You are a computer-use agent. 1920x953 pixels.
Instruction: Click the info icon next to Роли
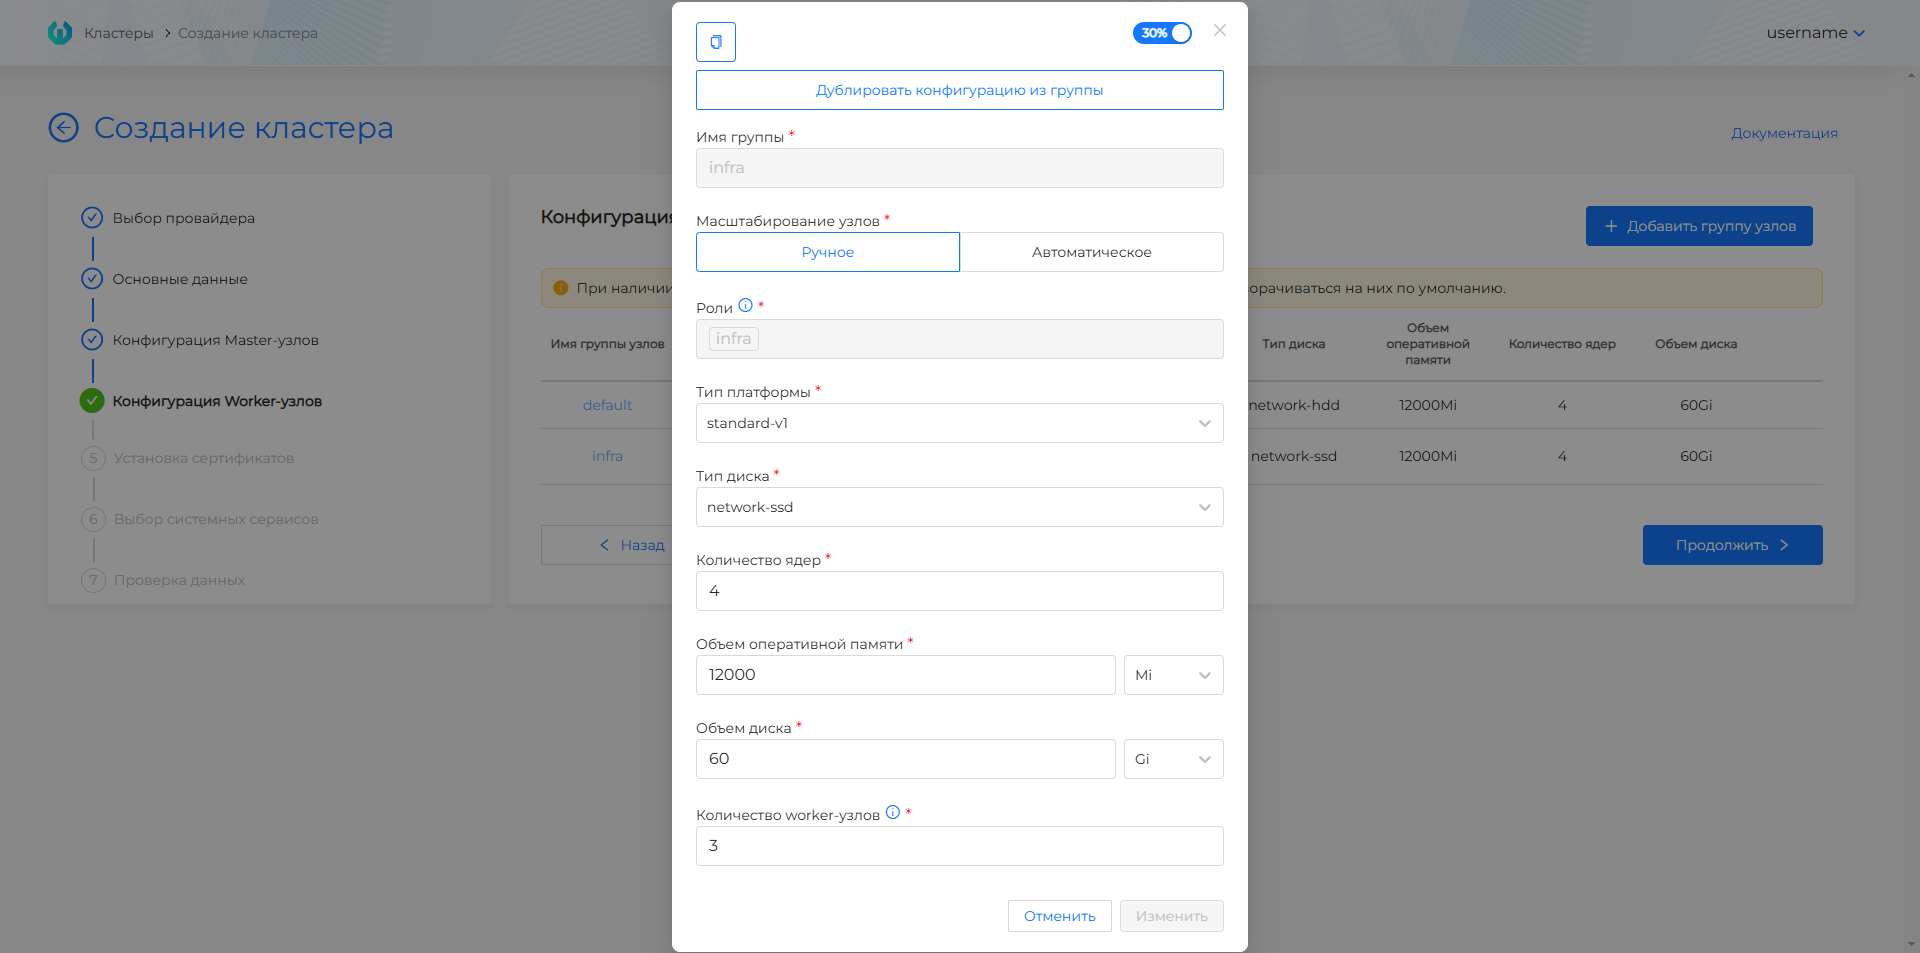point(745,306)
